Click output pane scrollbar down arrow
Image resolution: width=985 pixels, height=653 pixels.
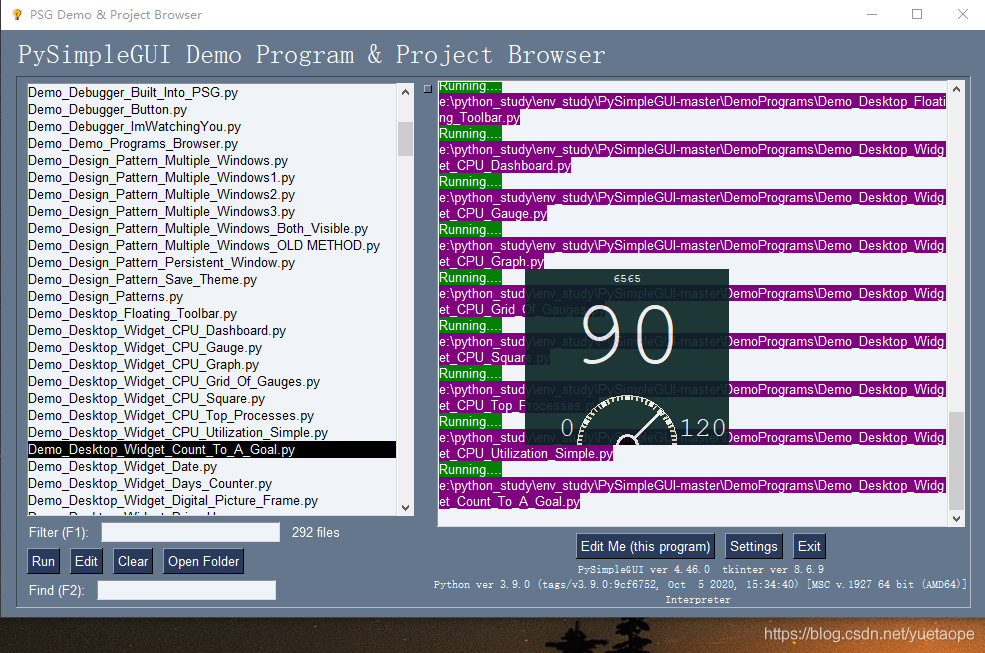coord(956,519)
